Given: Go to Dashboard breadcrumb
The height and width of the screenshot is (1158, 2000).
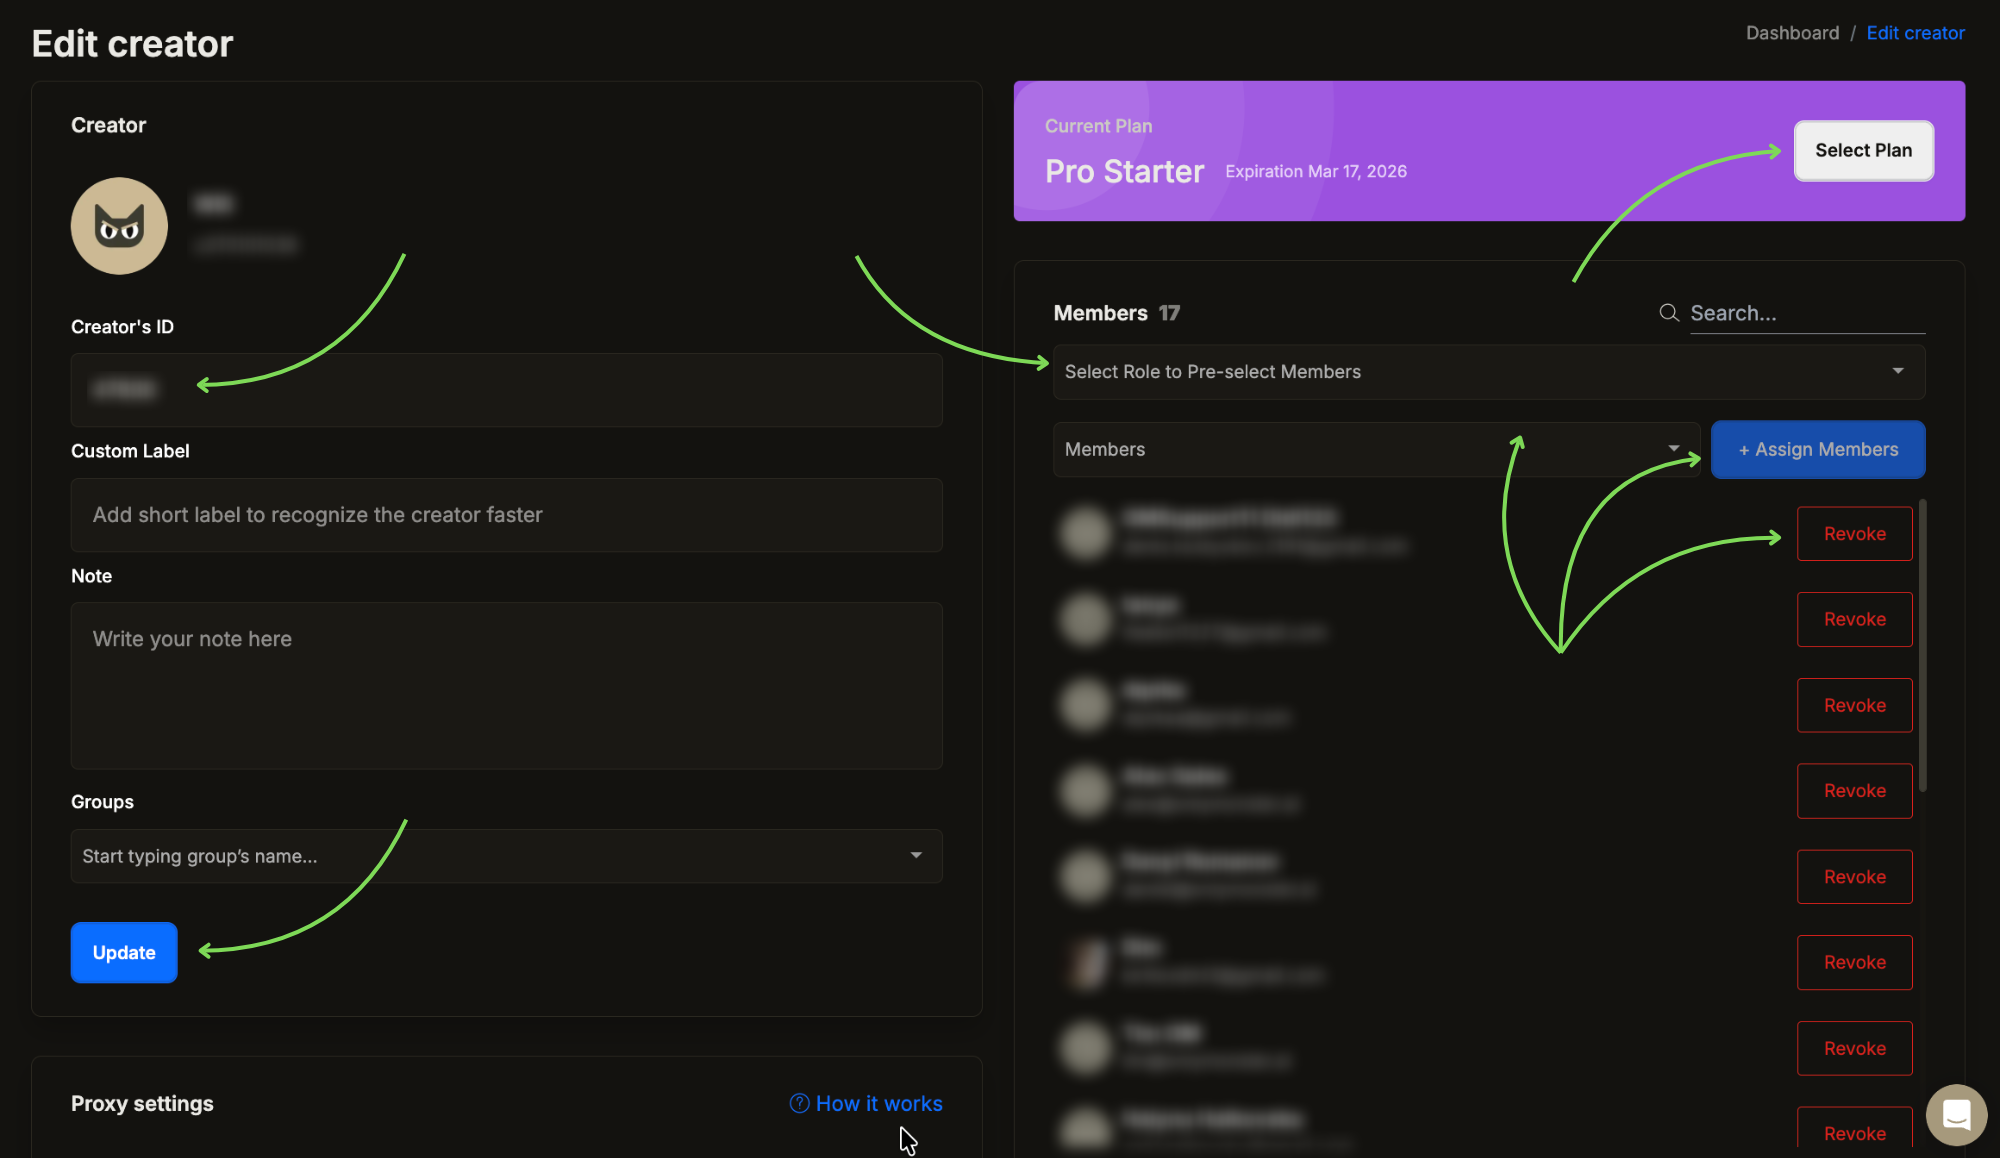Looking at the screenshot, I should pyautogui.click(x=1792, y=33).
